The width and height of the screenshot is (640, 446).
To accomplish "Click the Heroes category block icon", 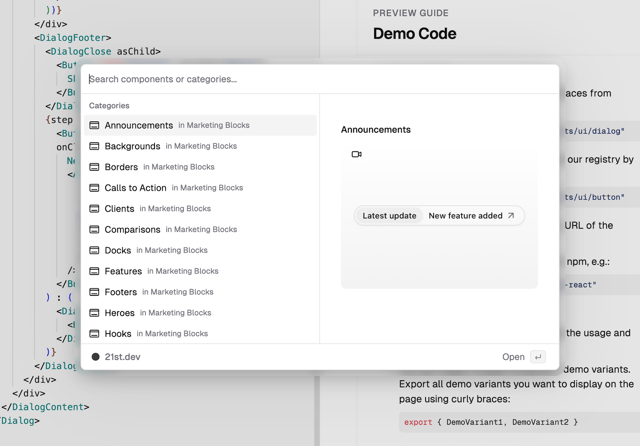I will point(94,313).
